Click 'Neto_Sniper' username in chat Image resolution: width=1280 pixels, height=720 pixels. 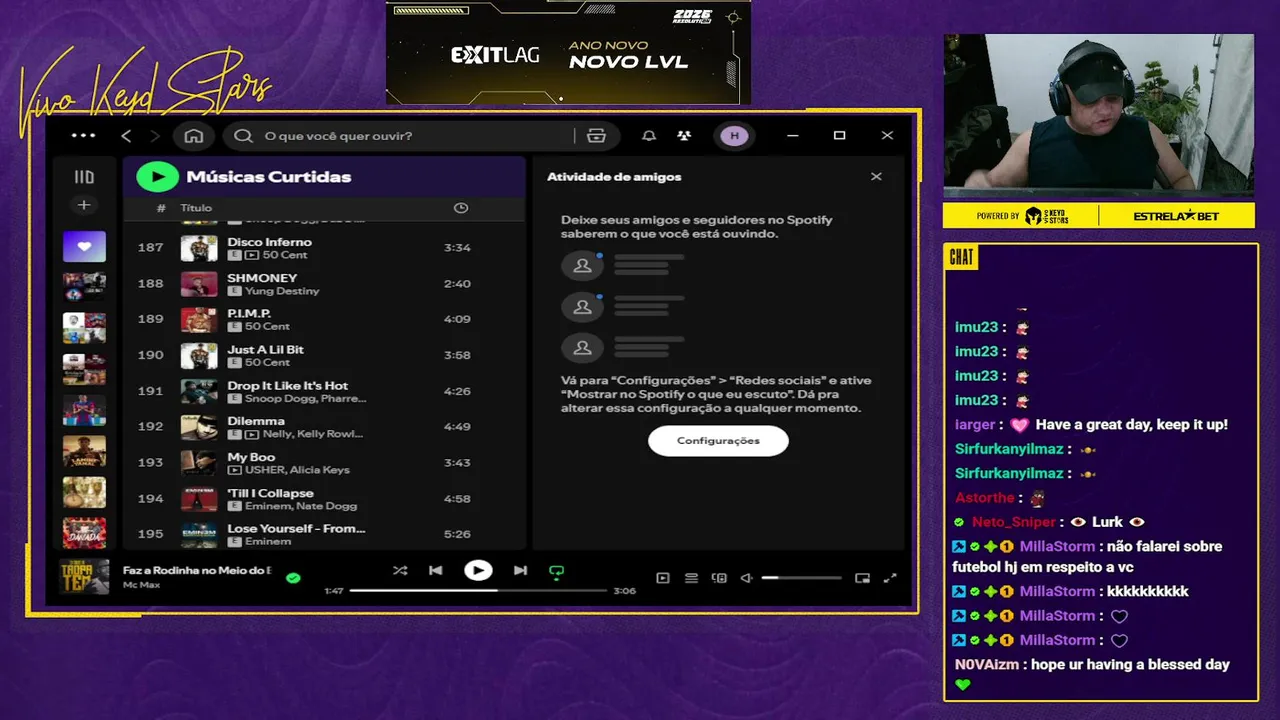pos(1013,522)
